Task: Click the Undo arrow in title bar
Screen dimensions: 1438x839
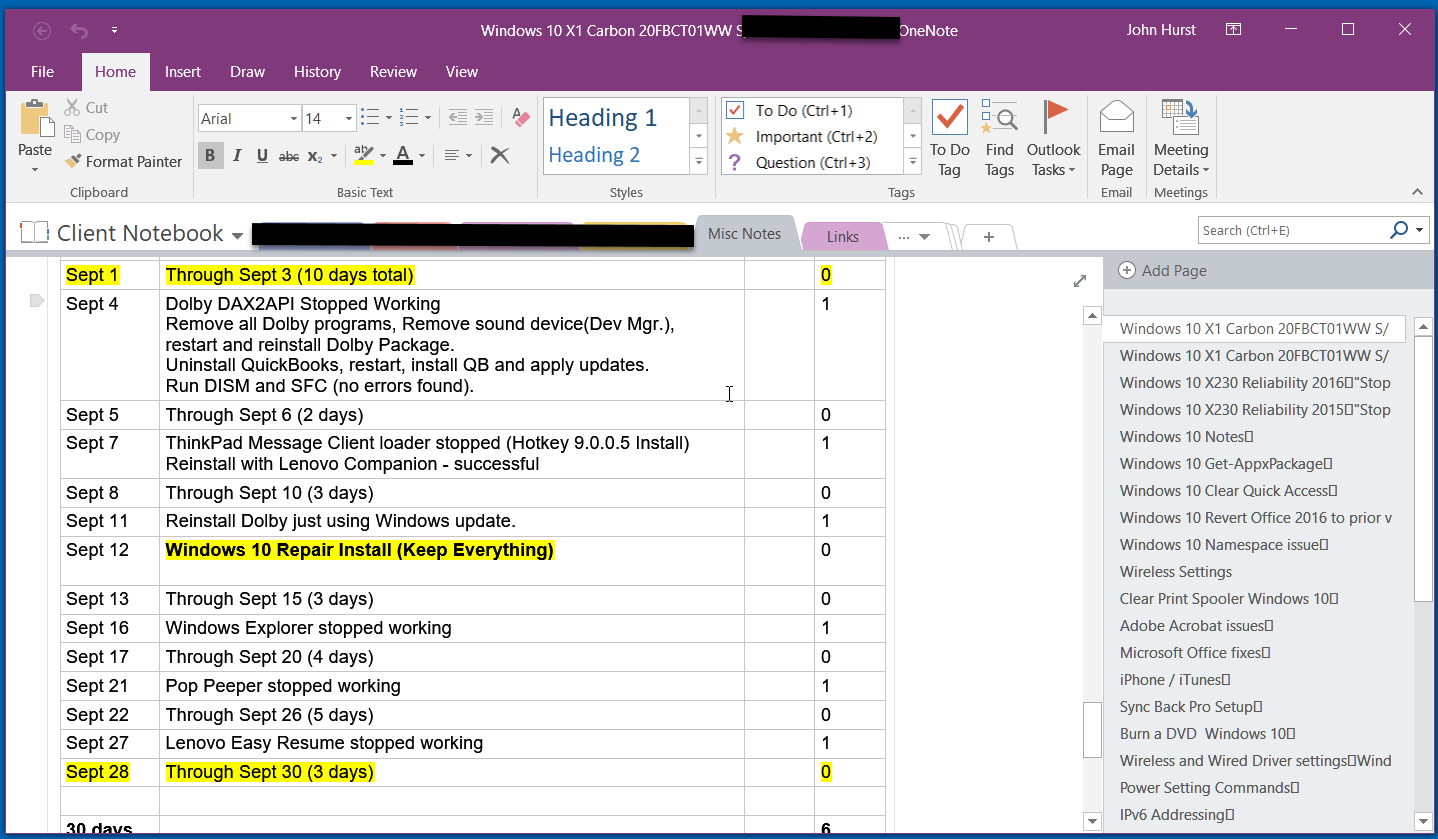Action: 79,30
